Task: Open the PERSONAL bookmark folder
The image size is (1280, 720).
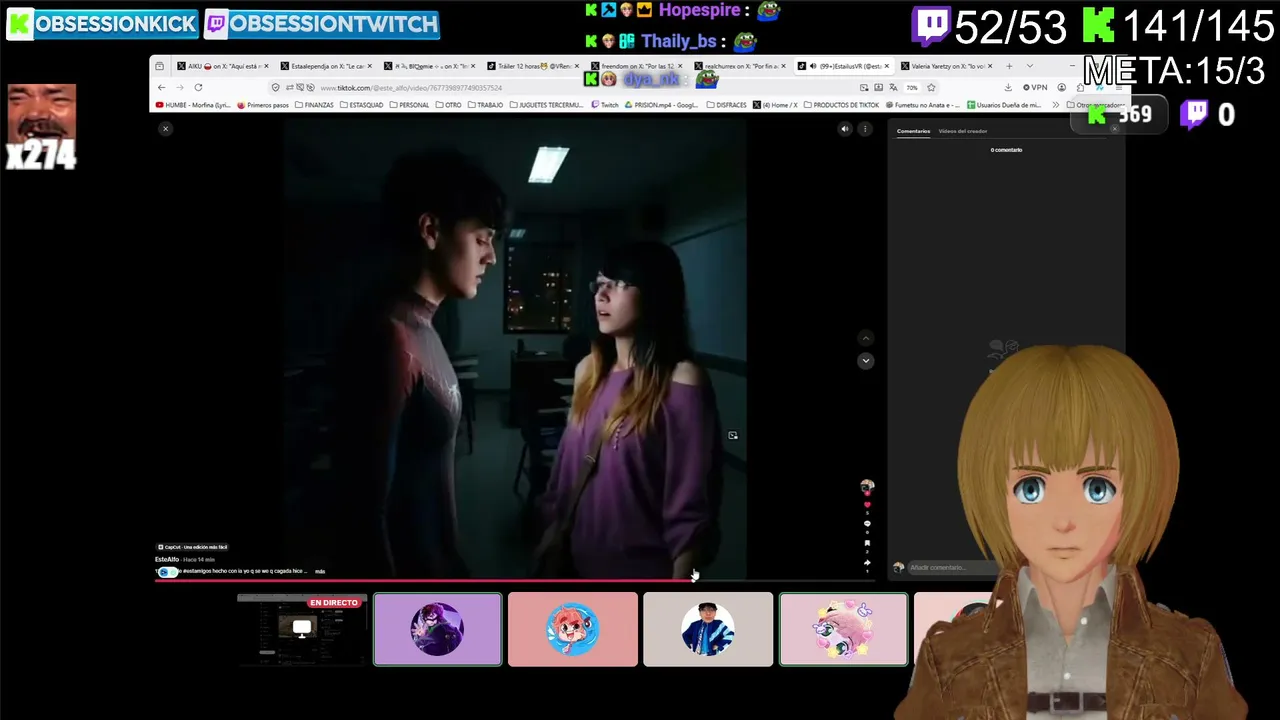Action: (x=410, y=105)
